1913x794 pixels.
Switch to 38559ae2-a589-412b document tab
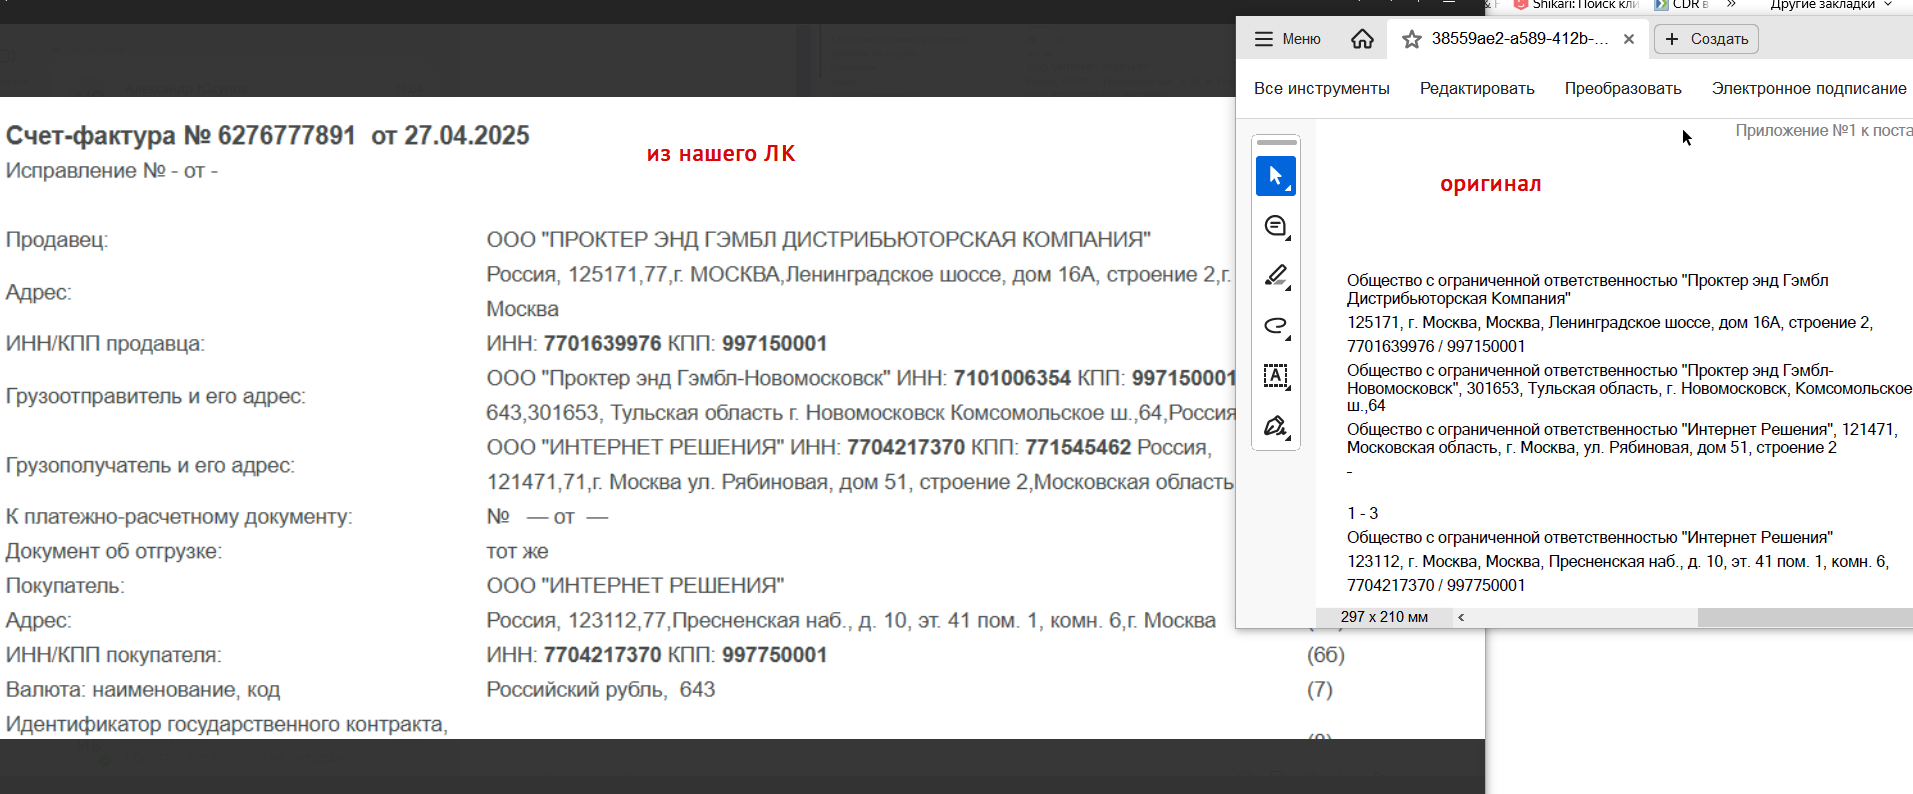1519,39
